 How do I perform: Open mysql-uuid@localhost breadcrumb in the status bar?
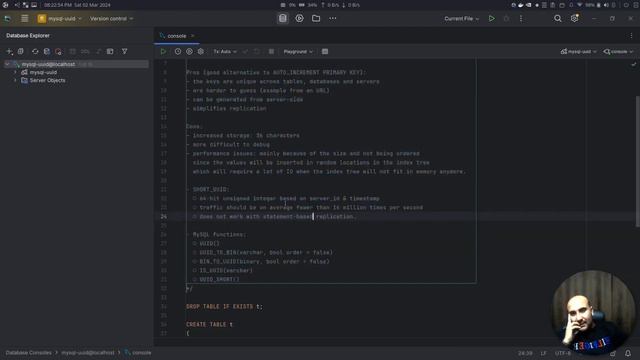click(88, 353)
